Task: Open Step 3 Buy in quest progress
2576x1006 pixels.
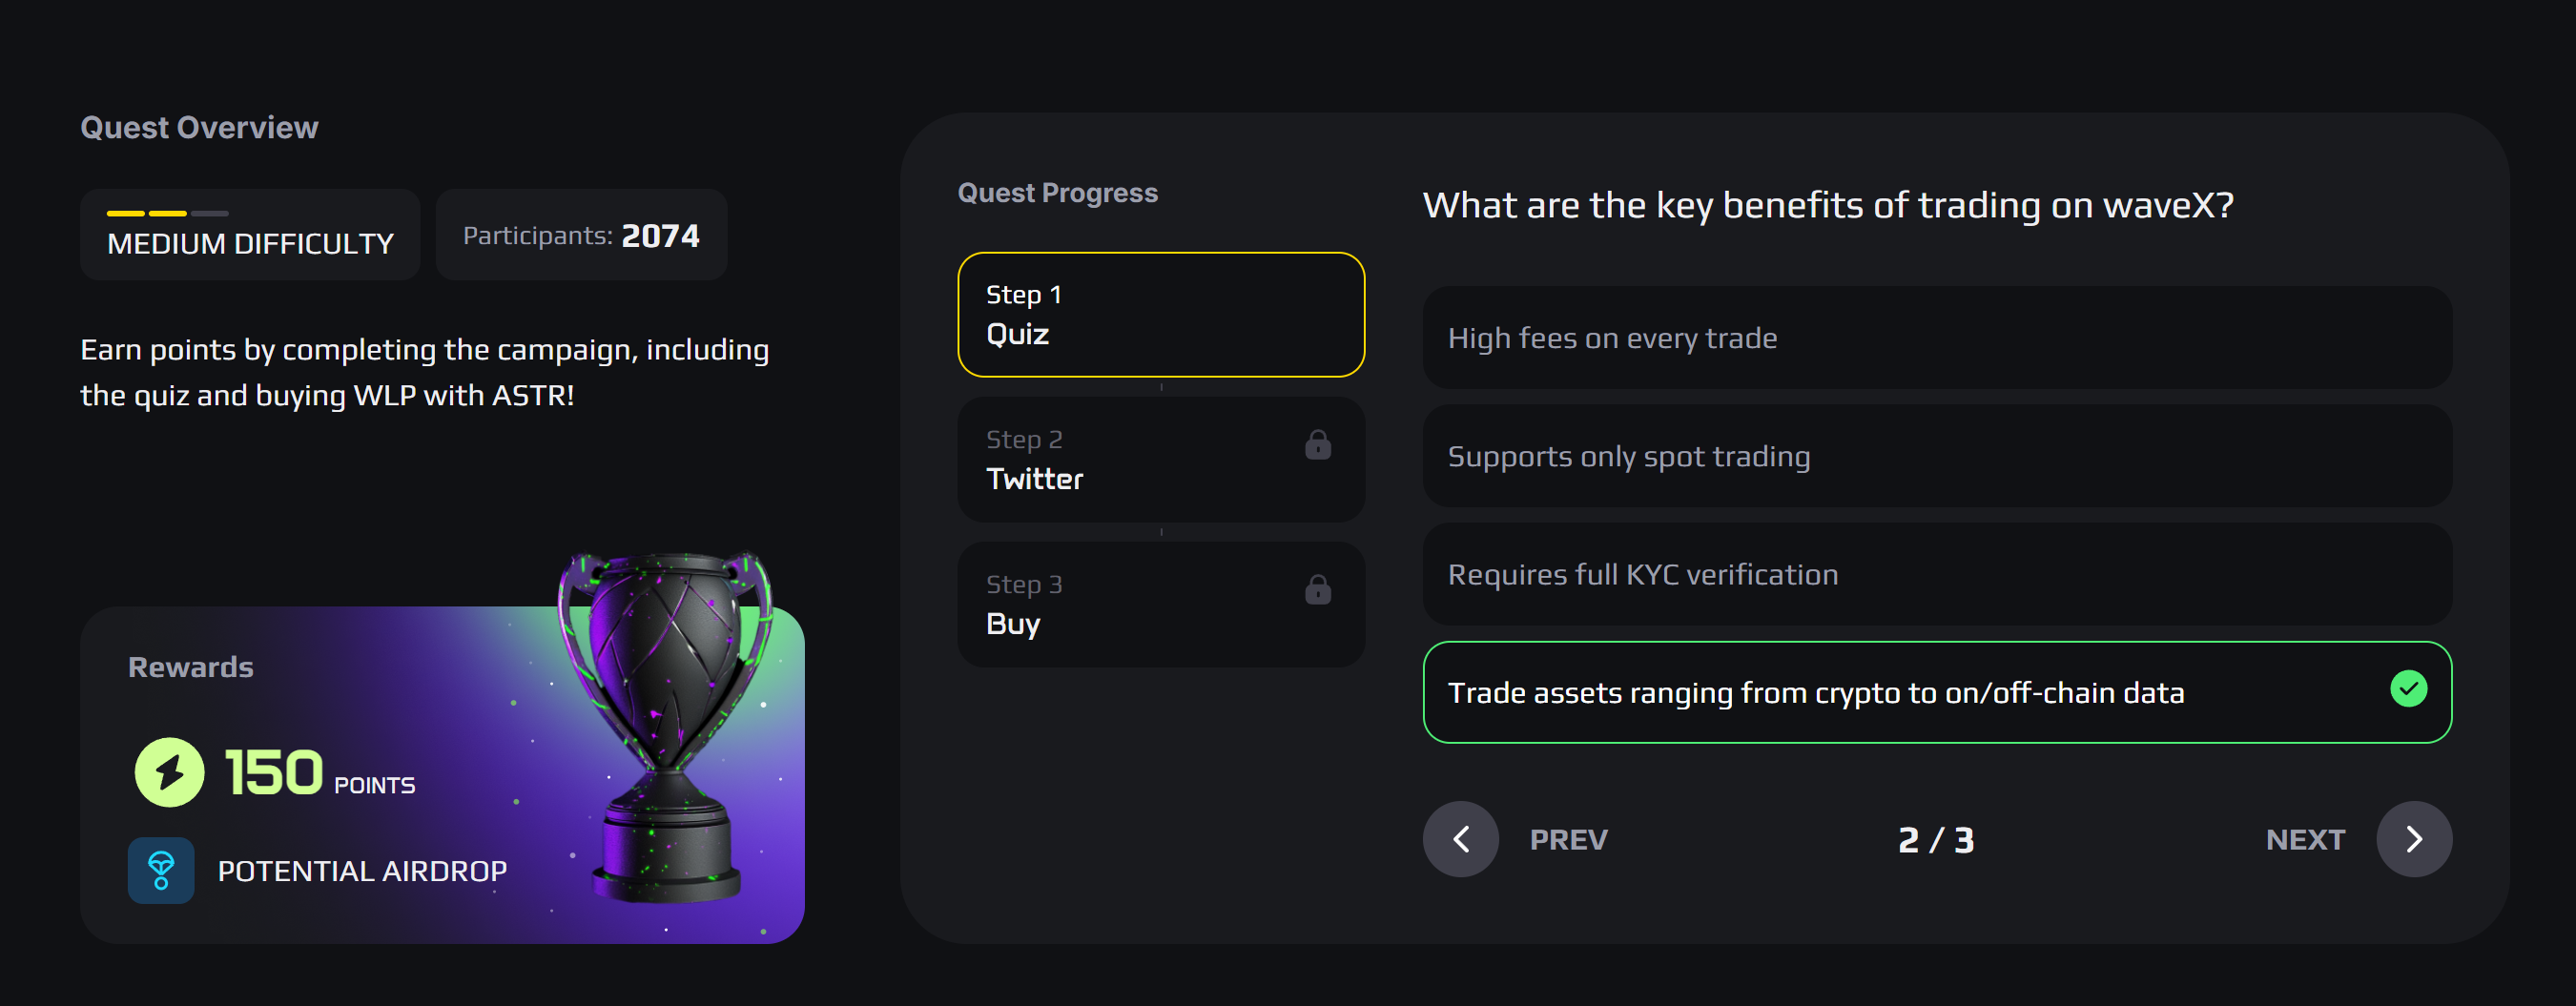Action: [1160, 604]
